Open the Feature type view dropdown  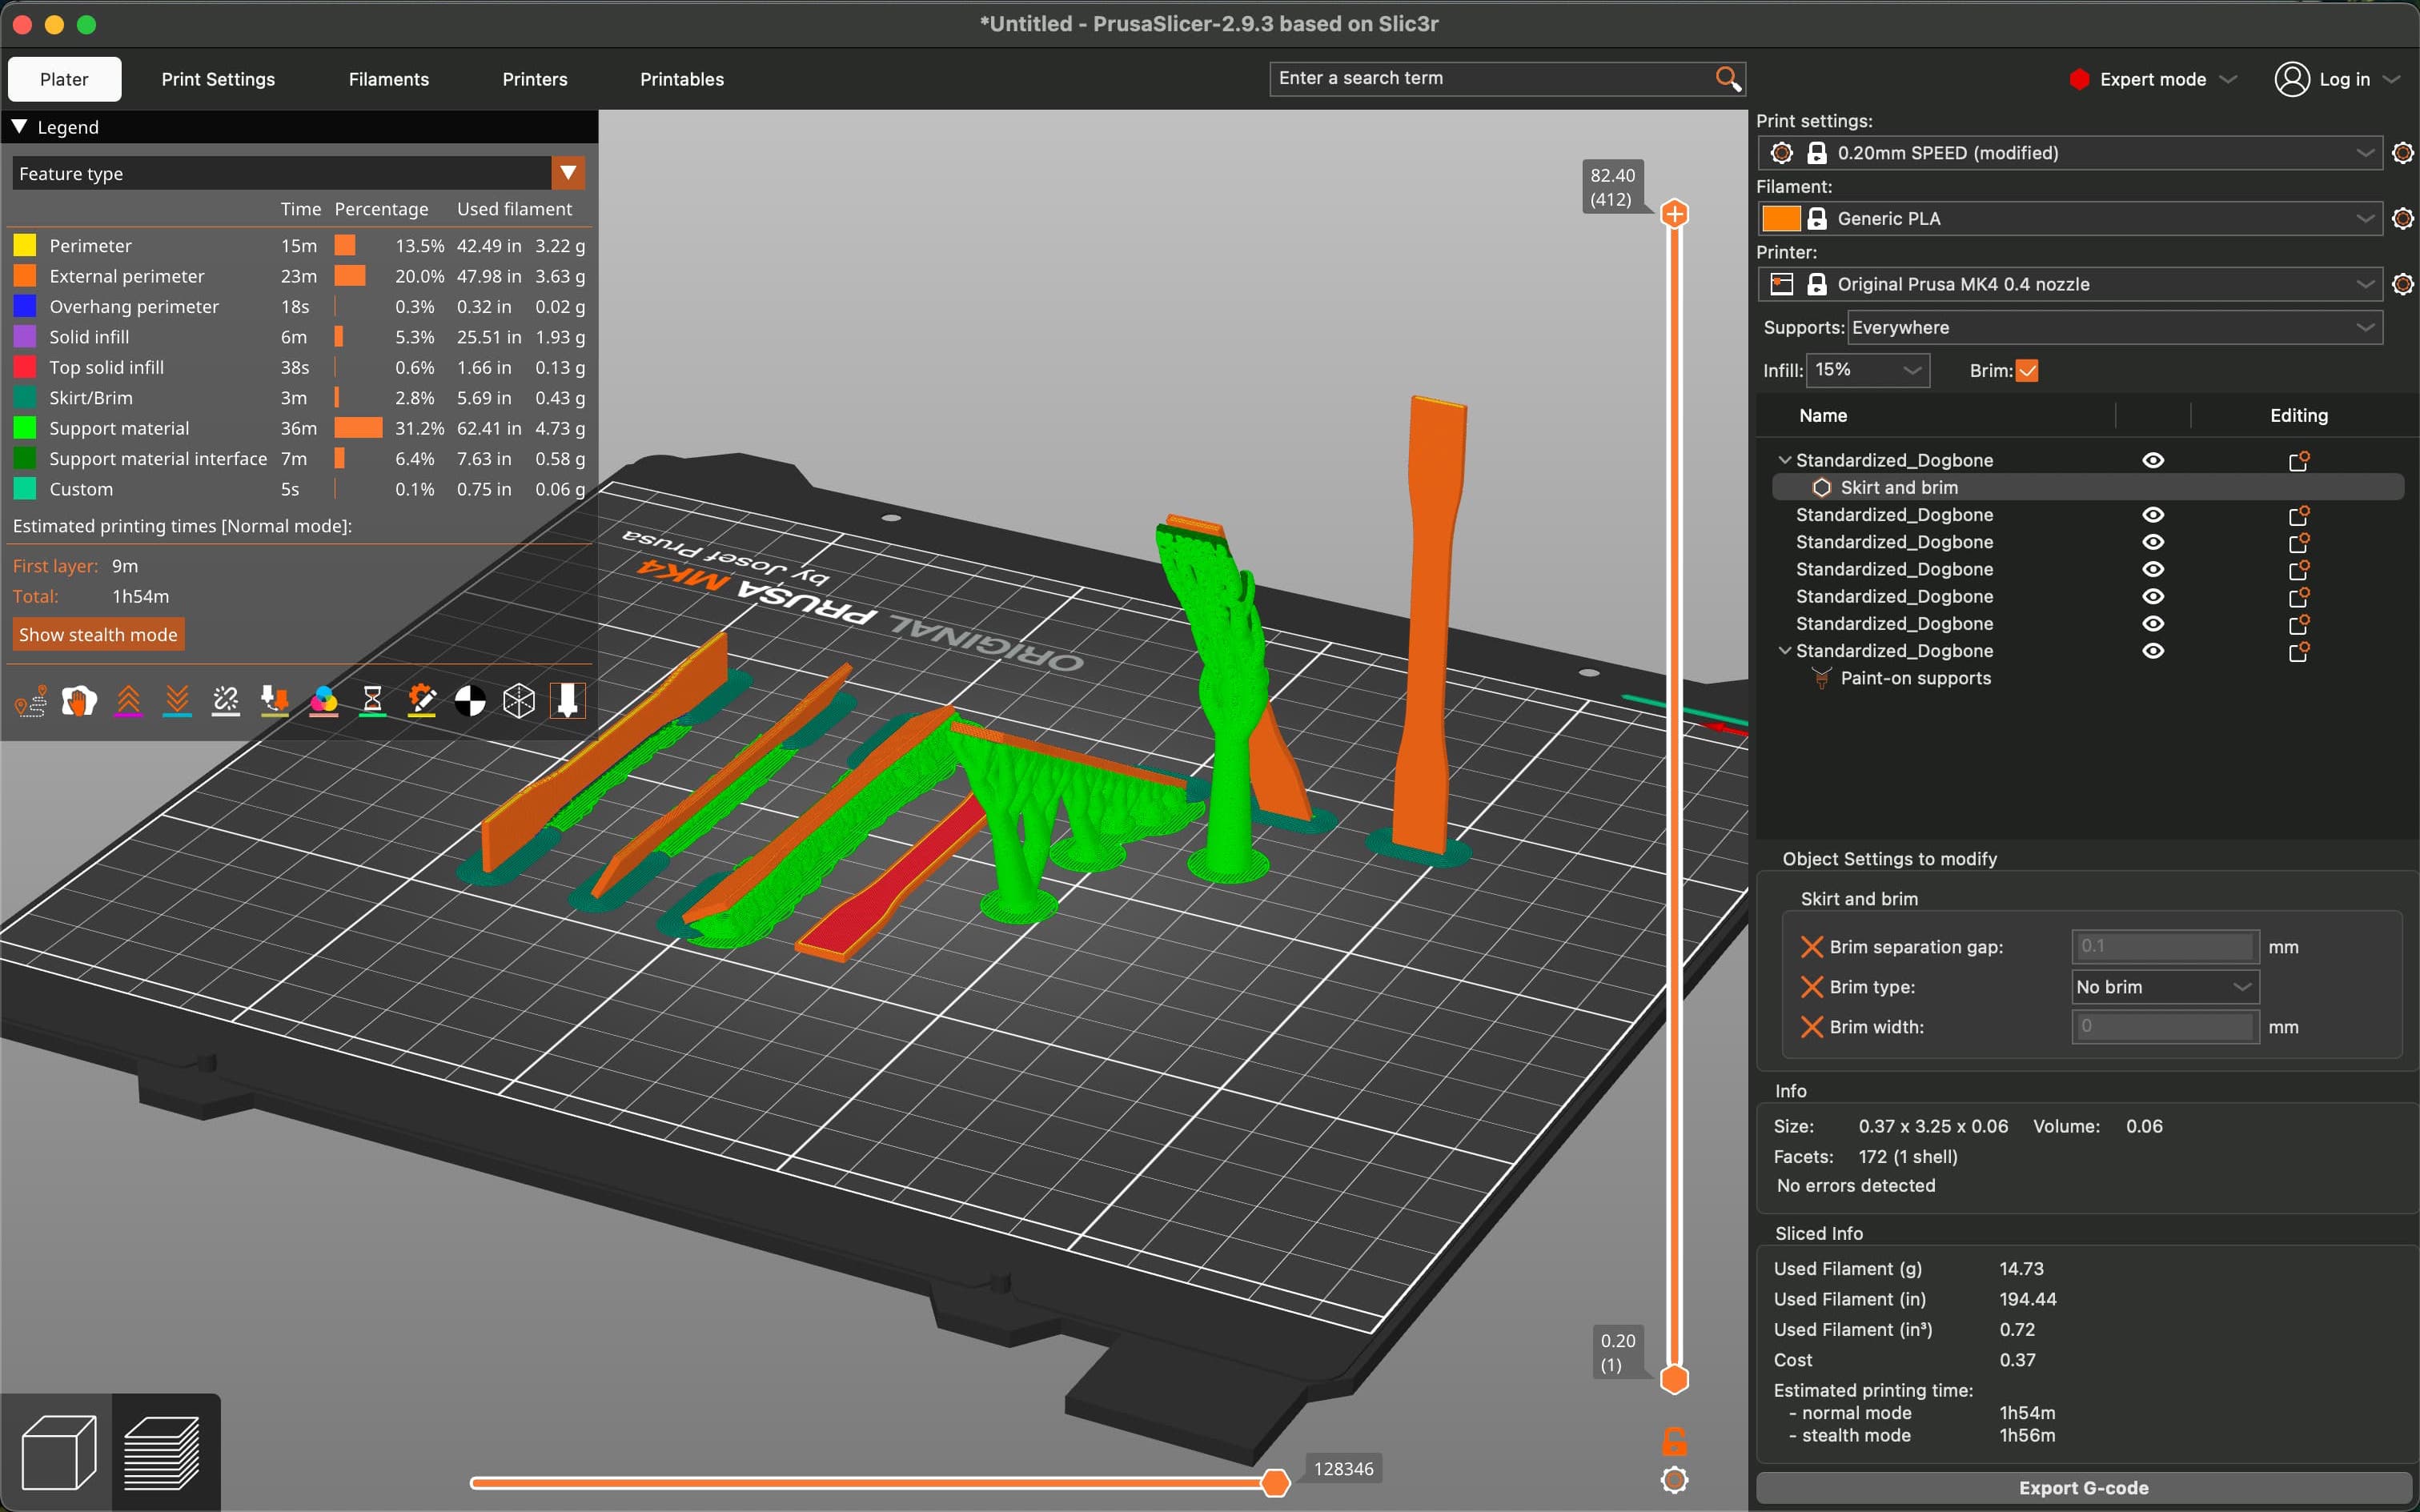tap(568, 173)
